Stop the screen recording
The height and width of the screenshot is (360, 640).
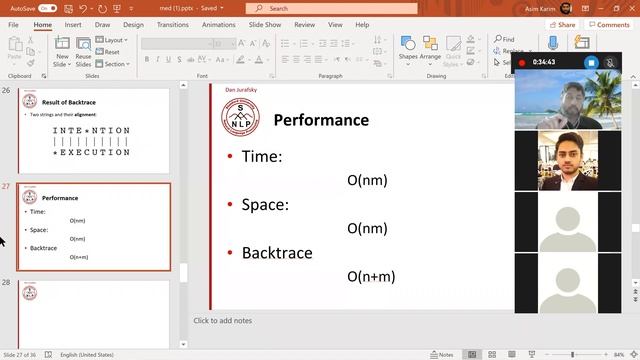pyautogui.click(x=591, y=62)
